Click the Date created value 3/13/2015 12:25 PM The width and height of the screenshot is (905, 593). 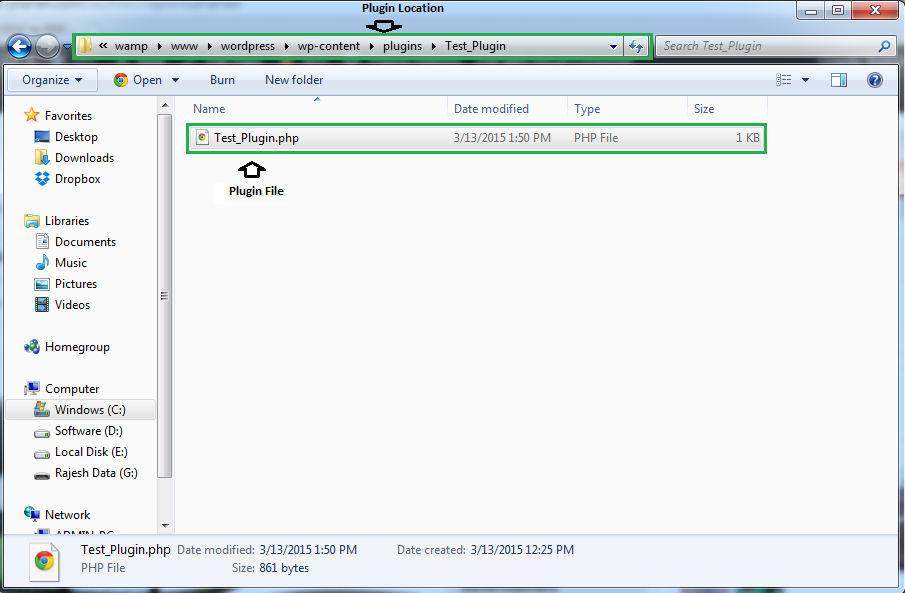click(522, 550)
